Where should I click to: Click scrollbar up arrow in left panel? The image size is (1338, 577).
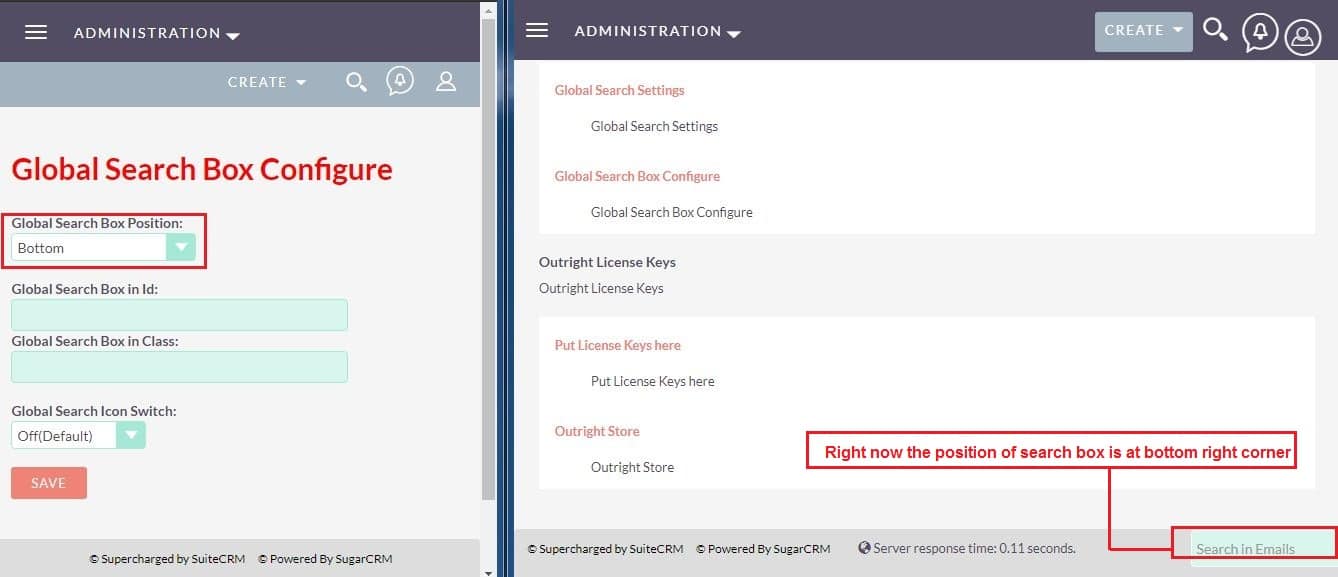click(x=488, y=9)
